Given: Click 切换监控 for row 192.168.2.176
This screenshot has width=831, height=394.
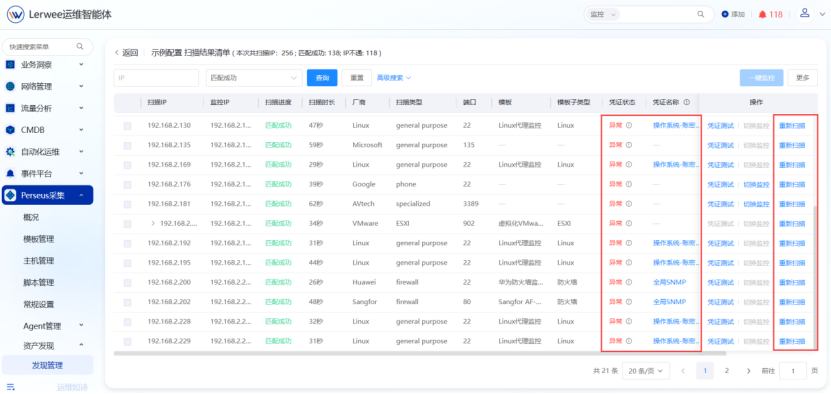Looking at the screenshot, I should (x=756, y=185).
